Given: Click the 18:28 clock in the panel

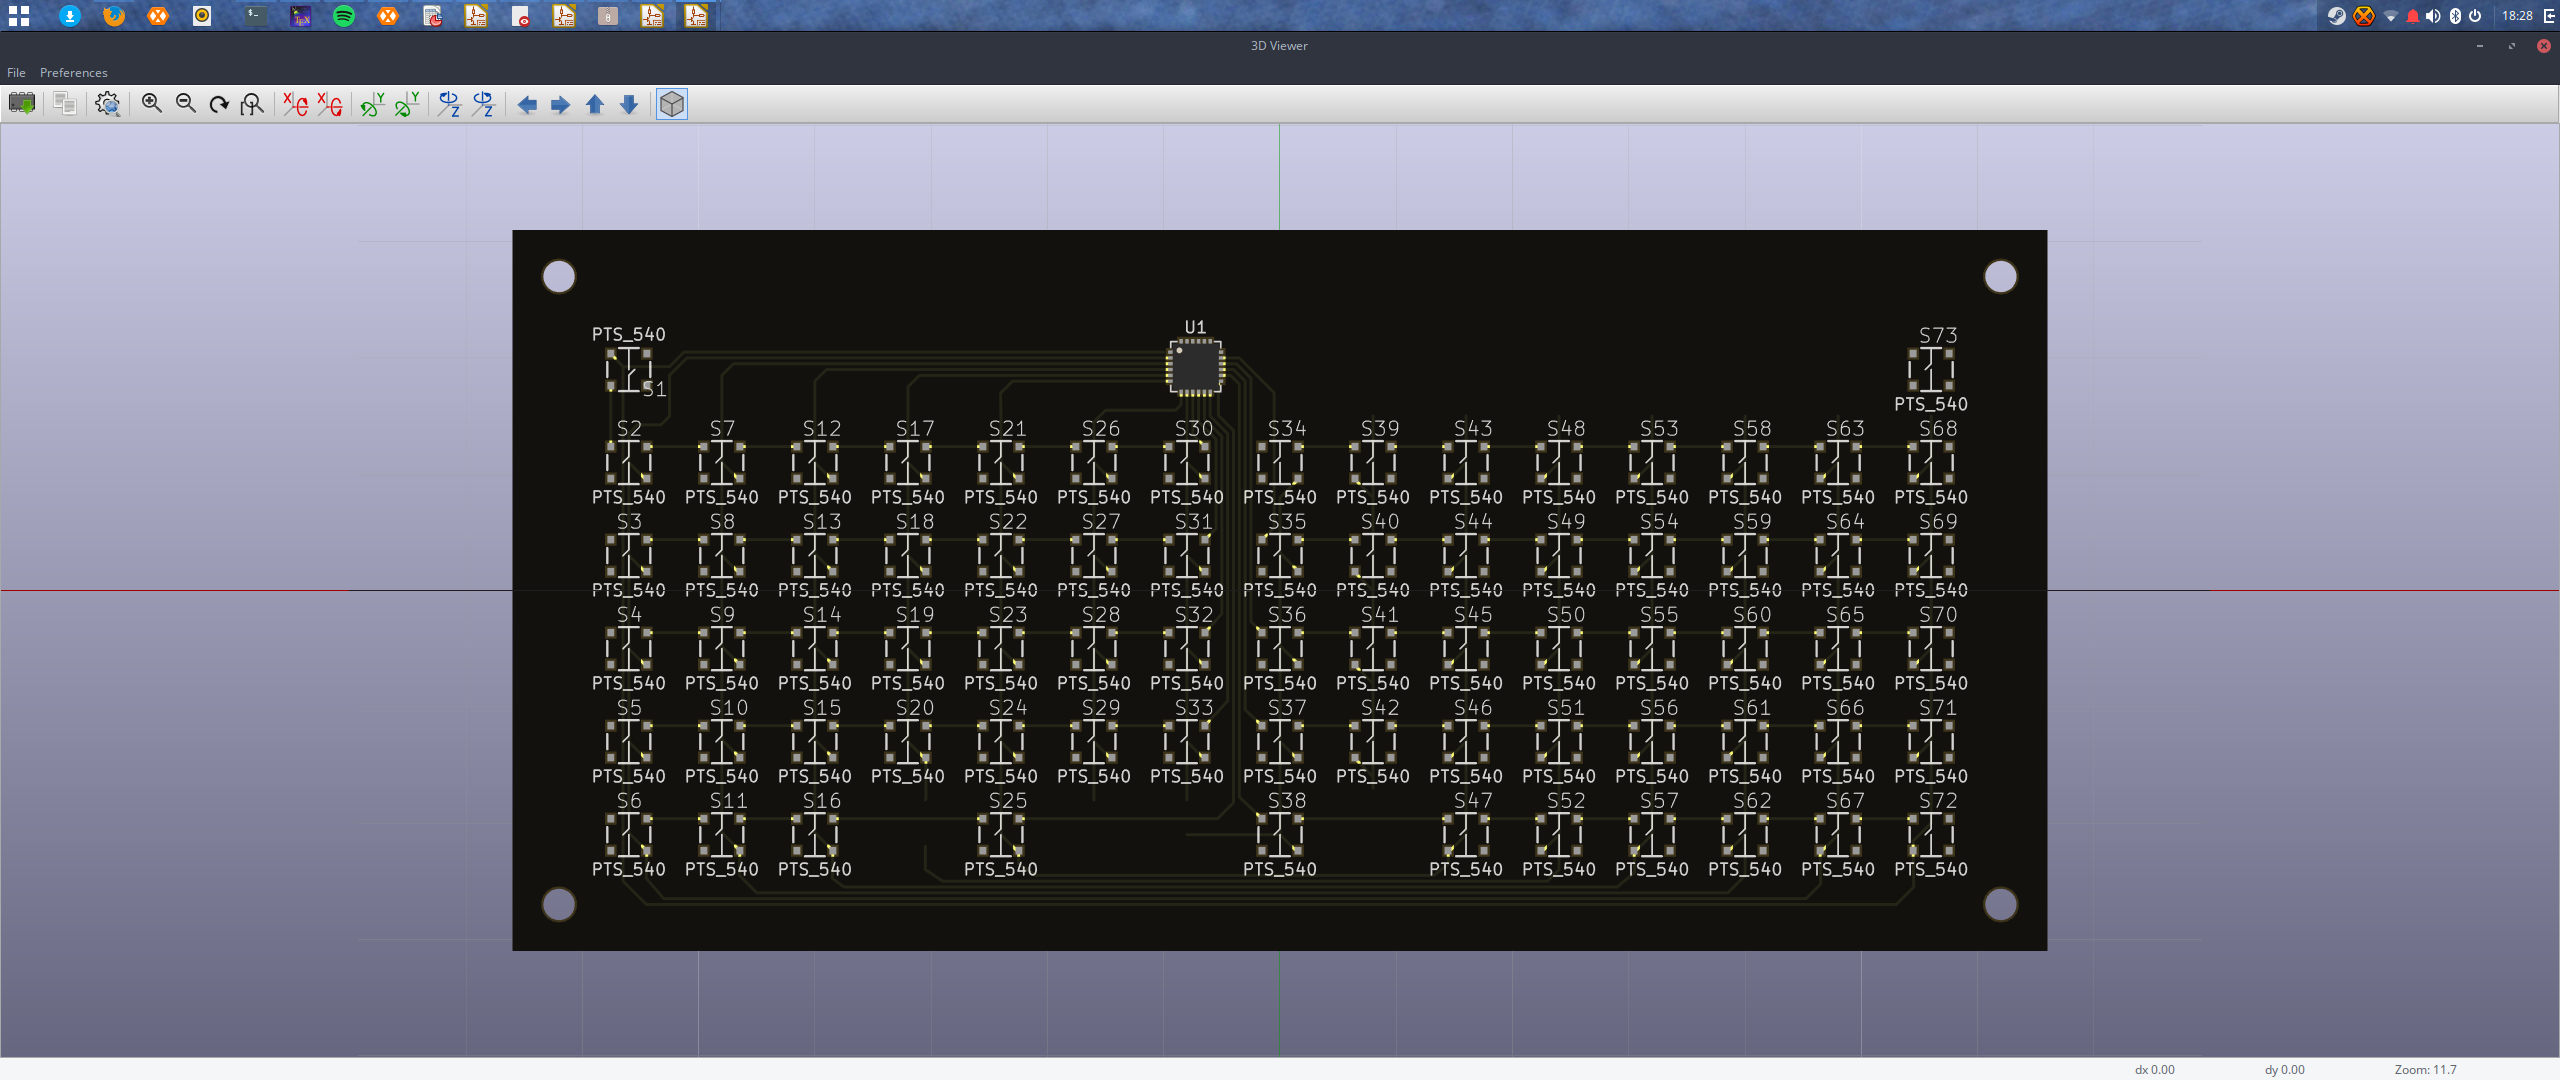Looking at the screenshot, I should (x=2517, y=15).
